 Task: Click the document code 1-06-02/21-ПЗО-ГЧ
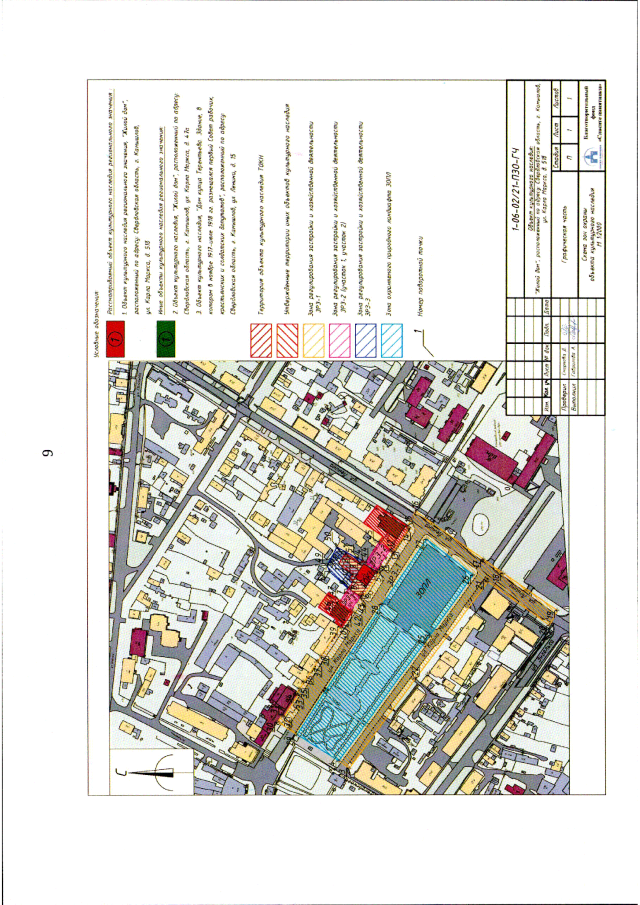coord(515,192)
